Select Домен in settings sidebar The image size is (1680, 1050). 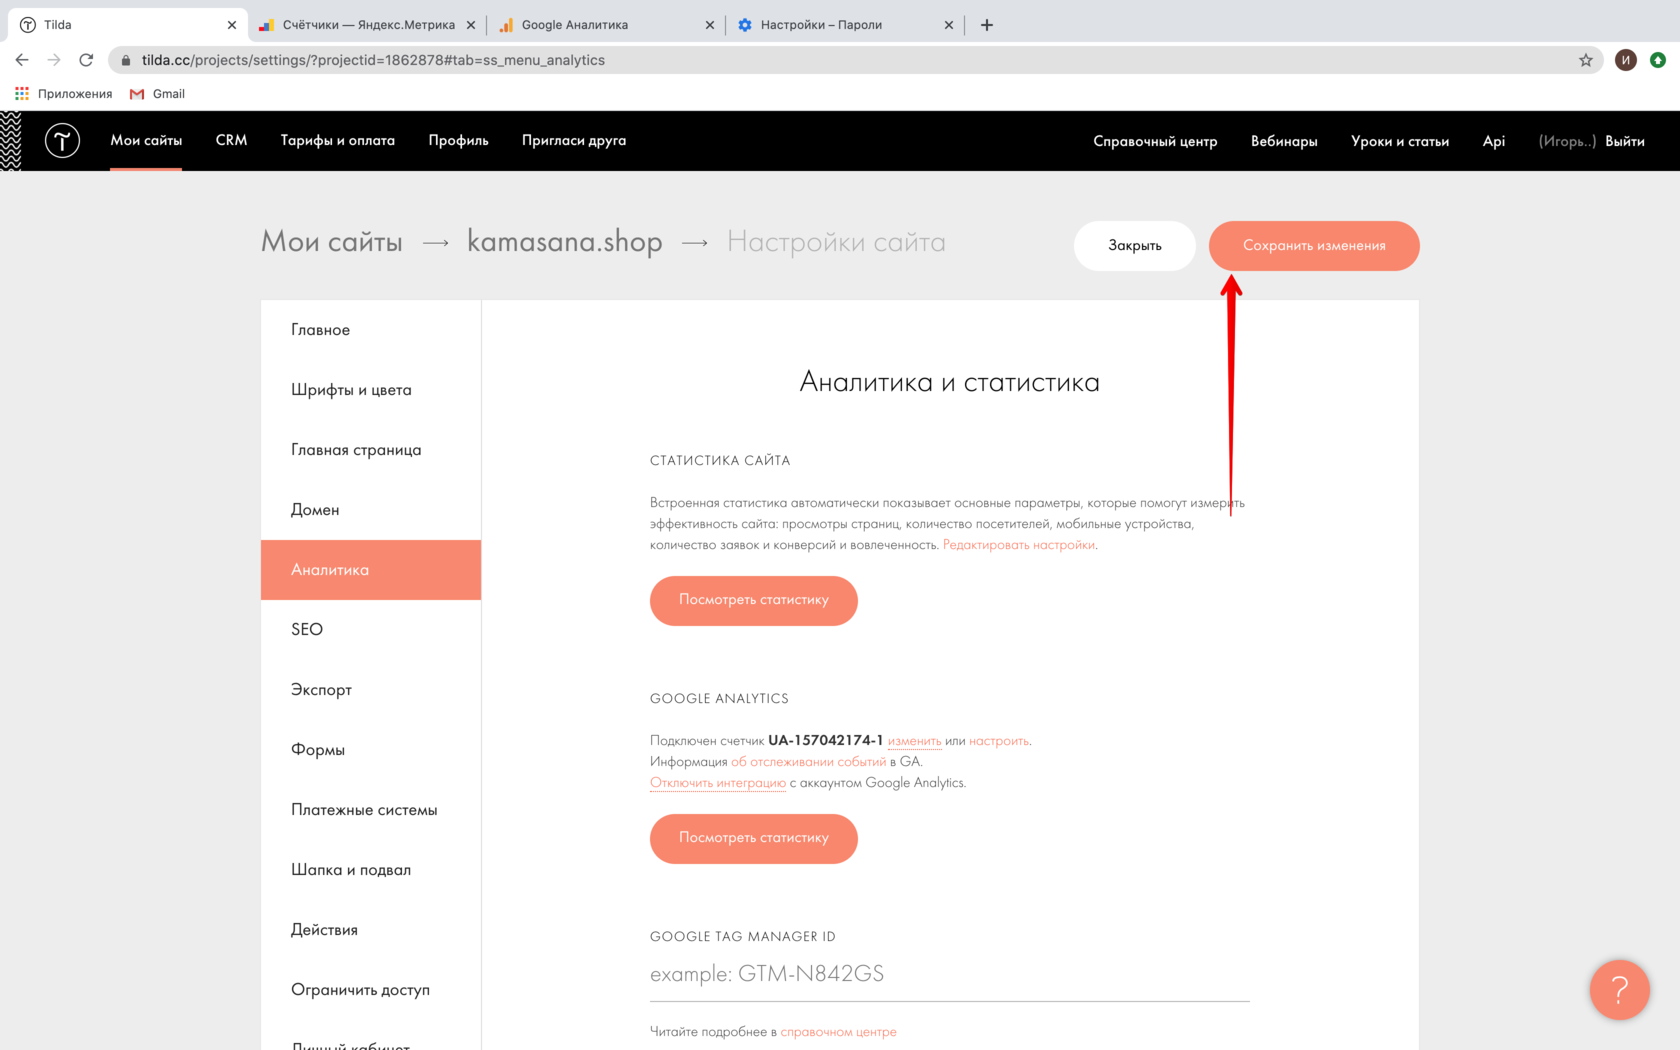(x=371, y=510)
